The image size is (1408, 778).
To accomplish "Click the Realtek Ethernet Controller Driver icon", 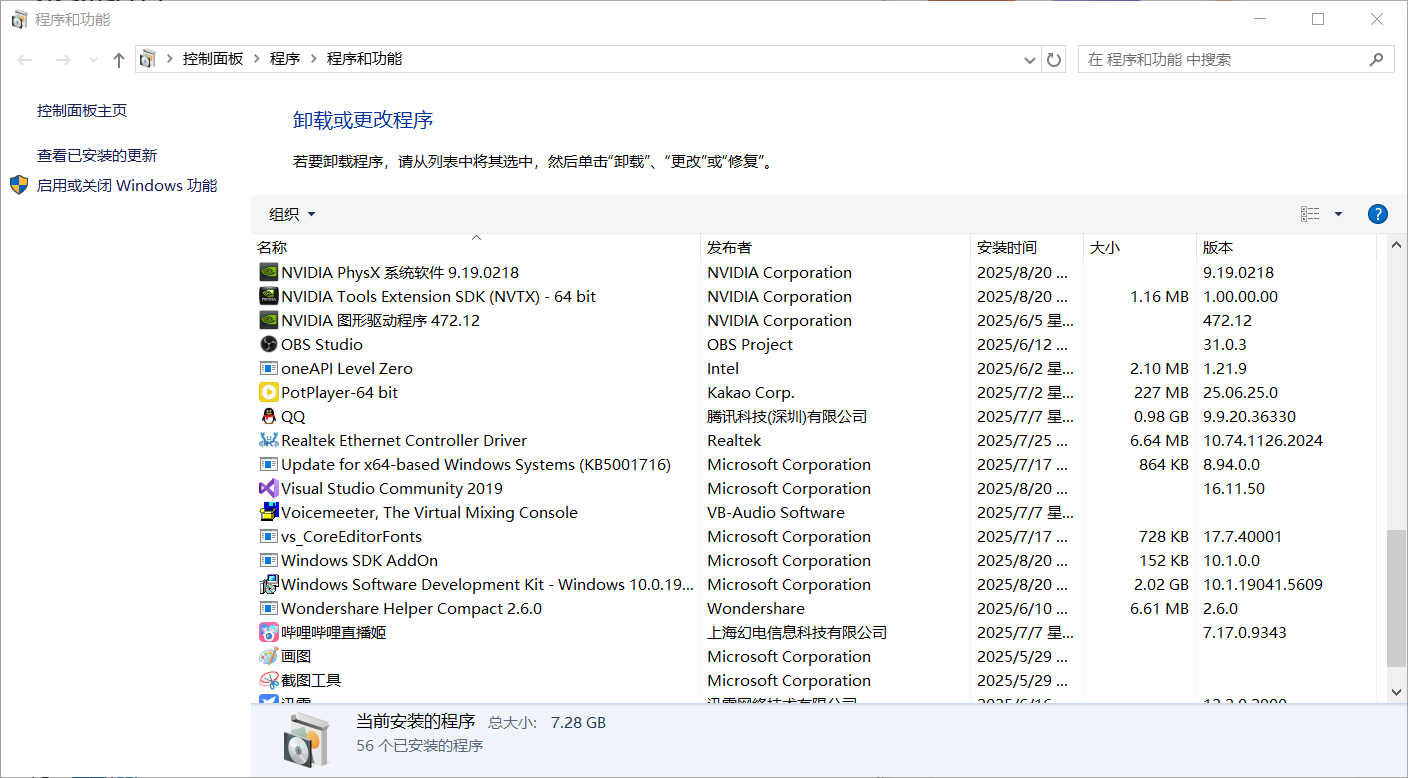I will (x=268, y=440).
